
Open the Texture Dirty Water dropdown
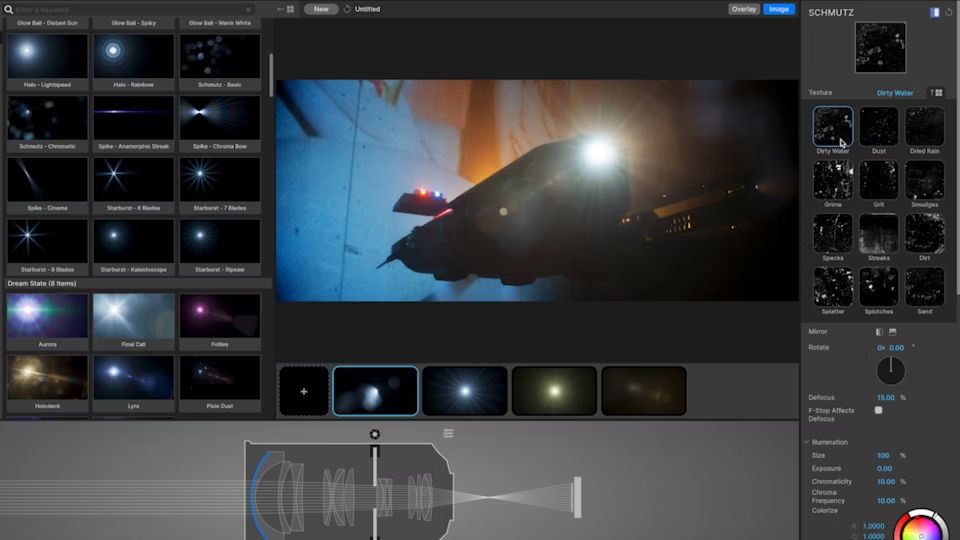[894, 93]
